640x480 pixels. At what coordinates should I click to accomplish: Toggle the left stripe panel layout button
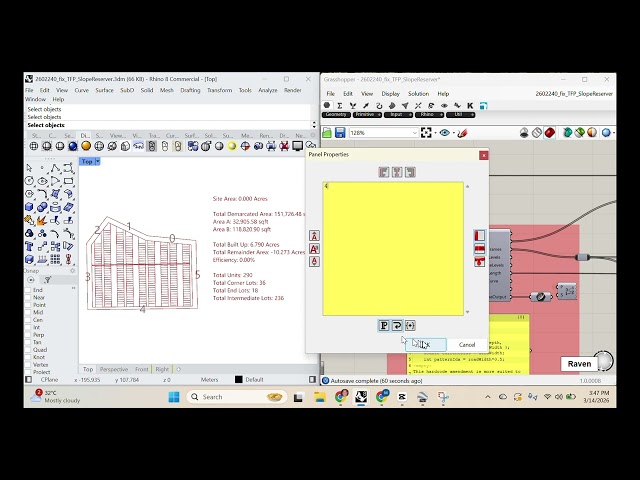(x=480, y=236)
